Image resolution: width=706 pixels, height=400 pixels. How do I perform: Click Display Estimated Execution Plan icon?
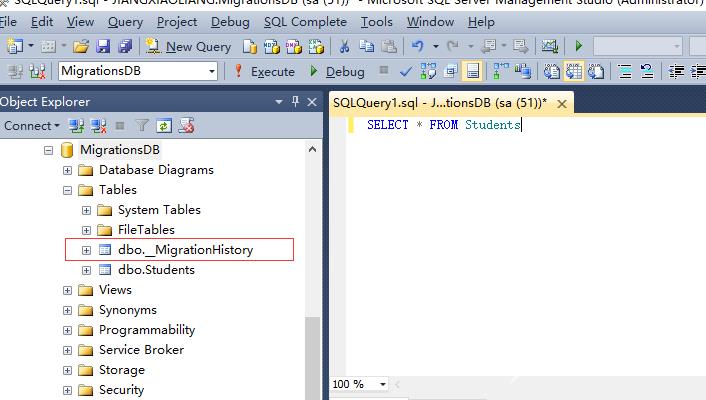[428, 71]
